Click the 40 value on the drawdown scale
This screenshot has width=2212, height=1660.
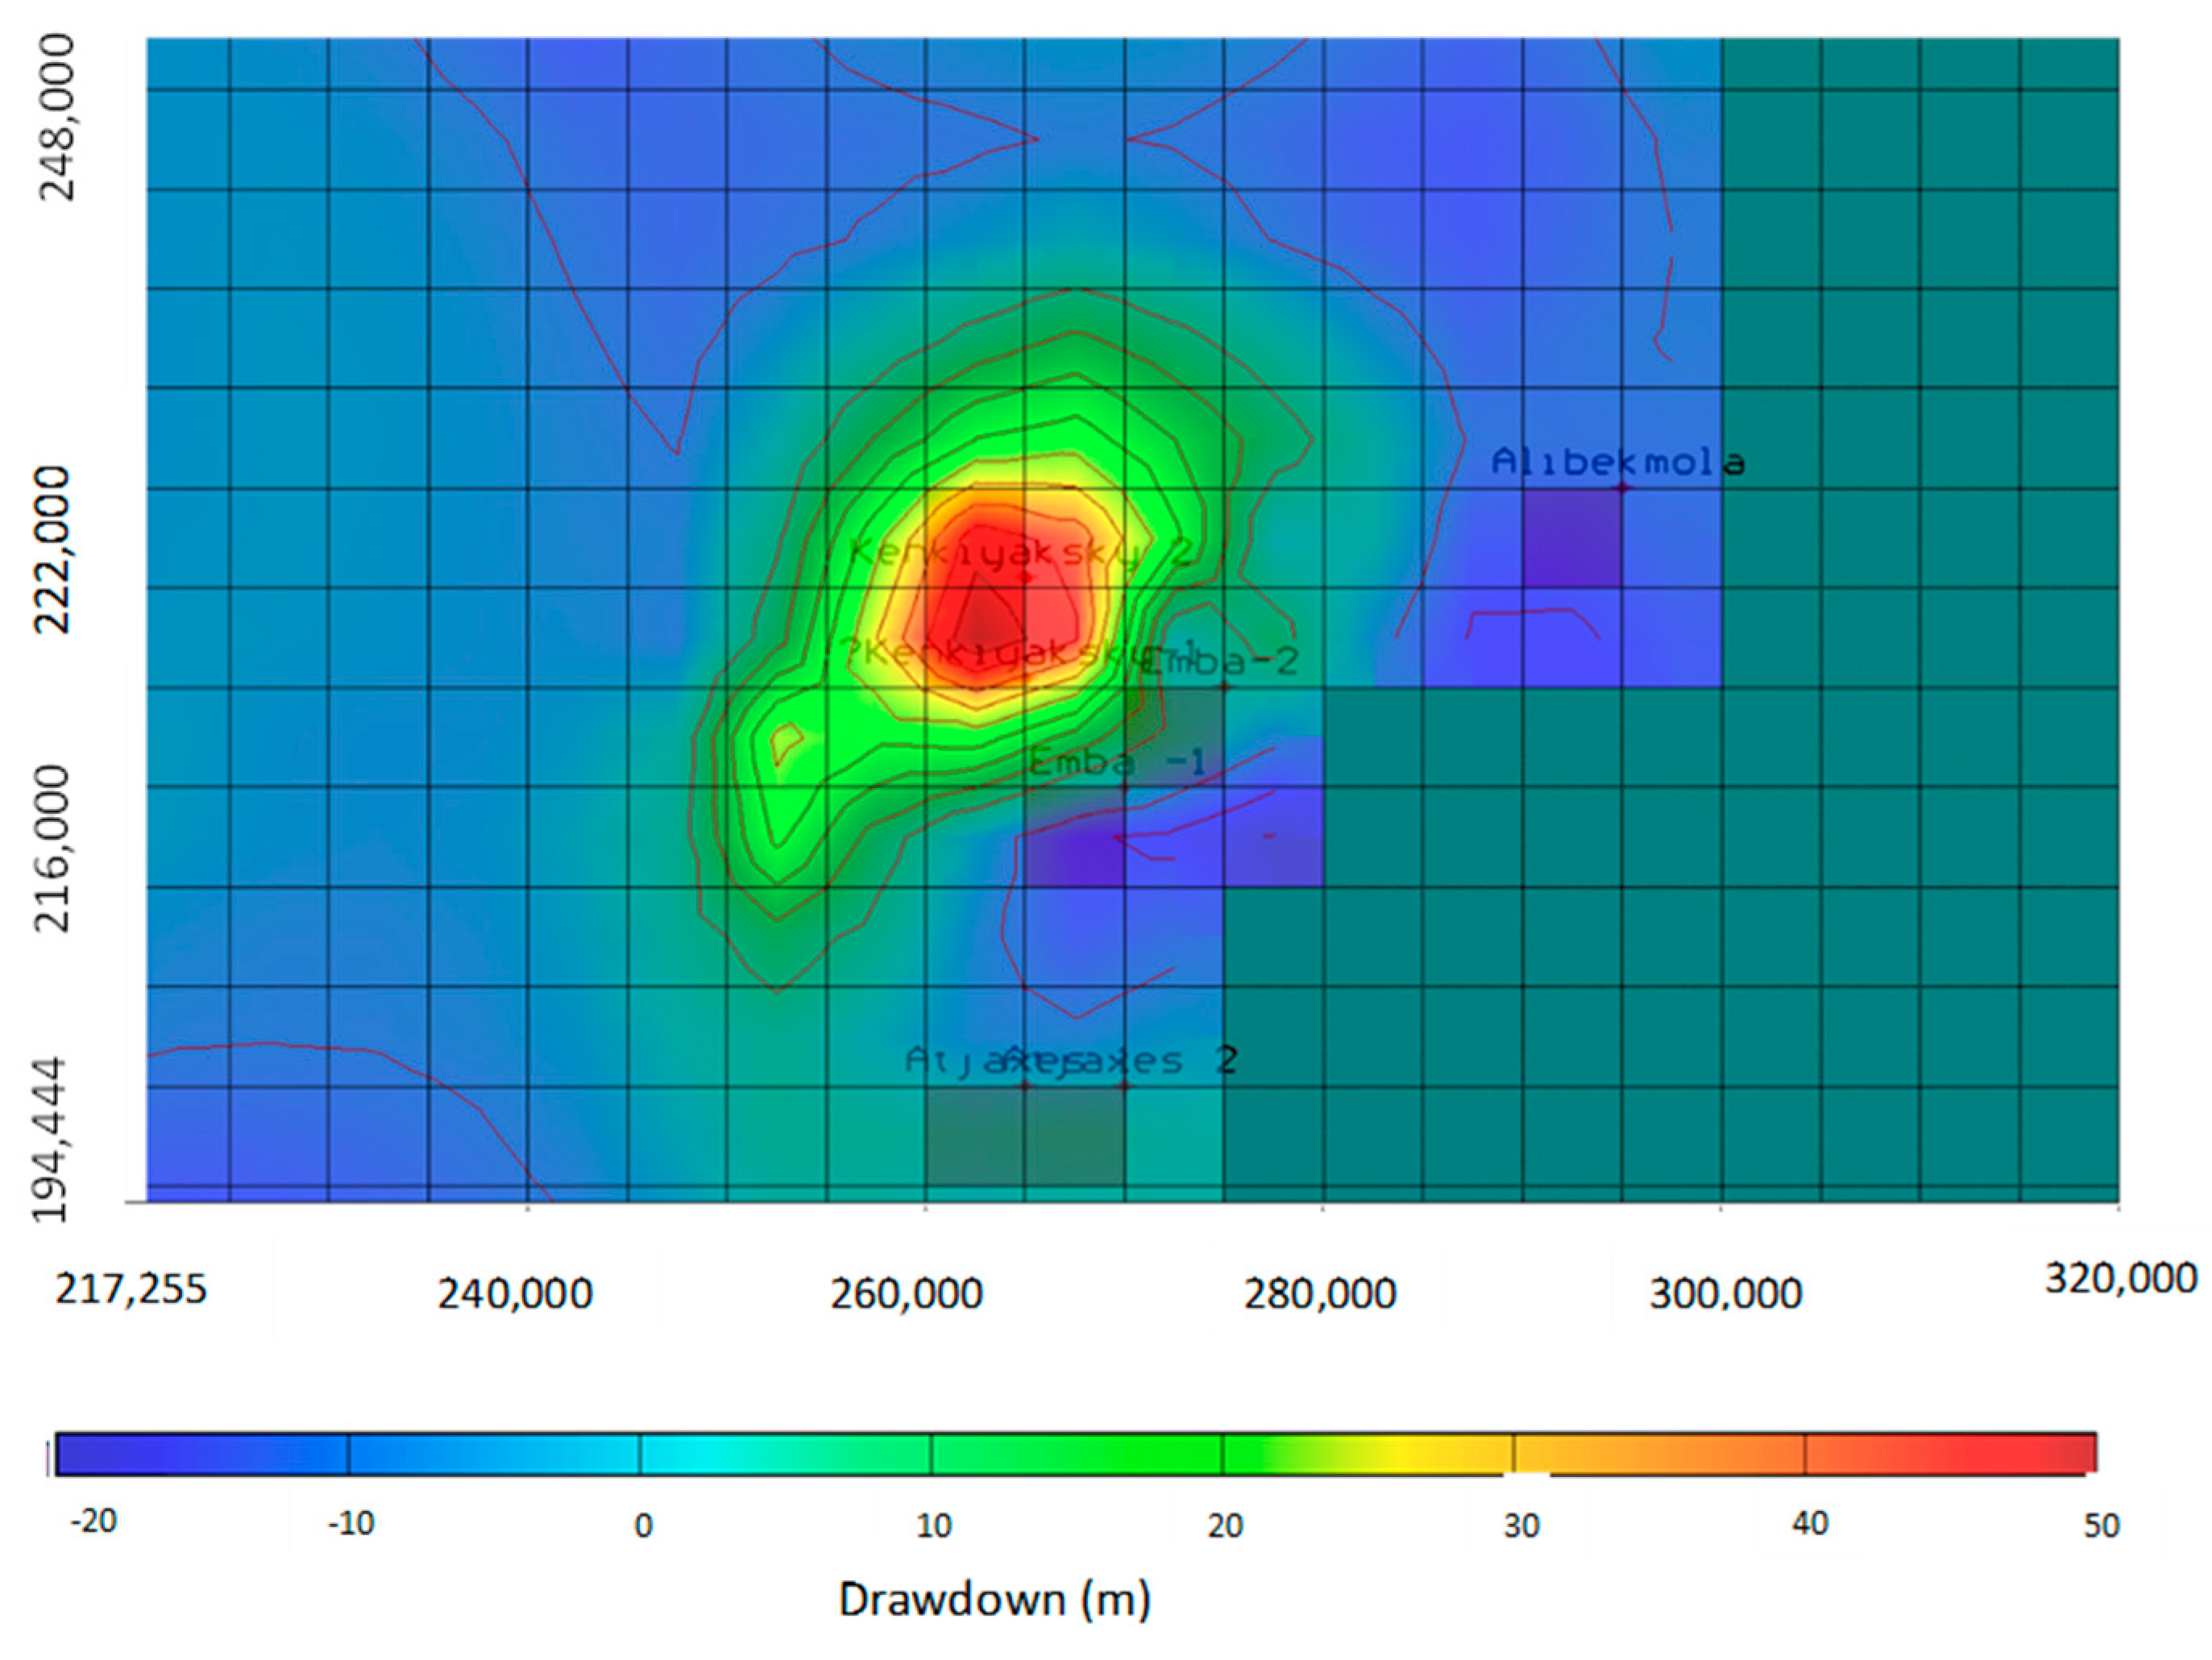point(1810,1524)
